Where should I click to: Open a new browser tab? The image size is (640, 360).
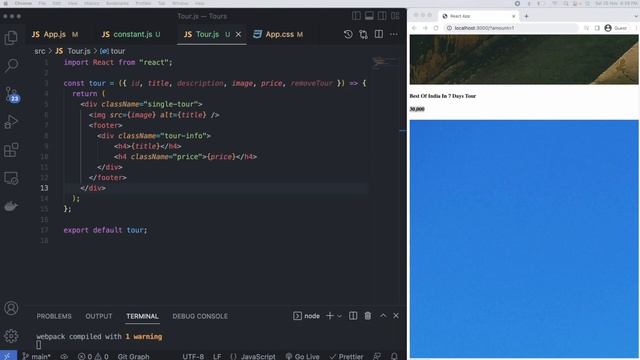tap(527, 16)
